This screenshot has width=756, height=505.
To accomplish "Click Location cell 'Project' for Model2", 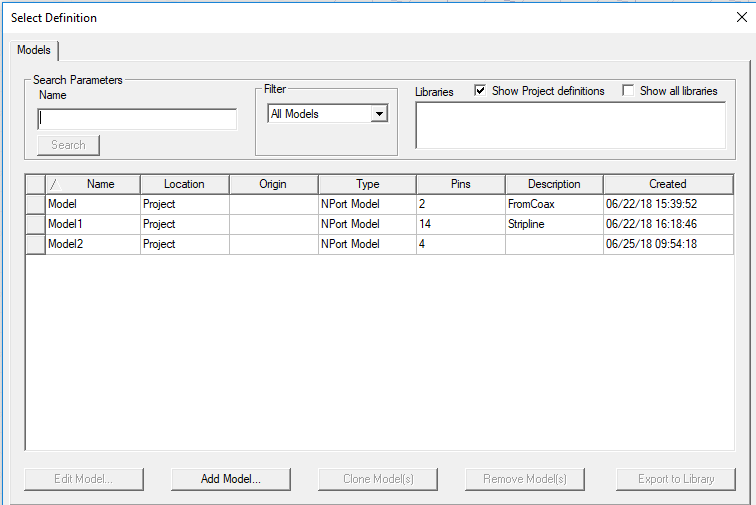I will 185,244.
